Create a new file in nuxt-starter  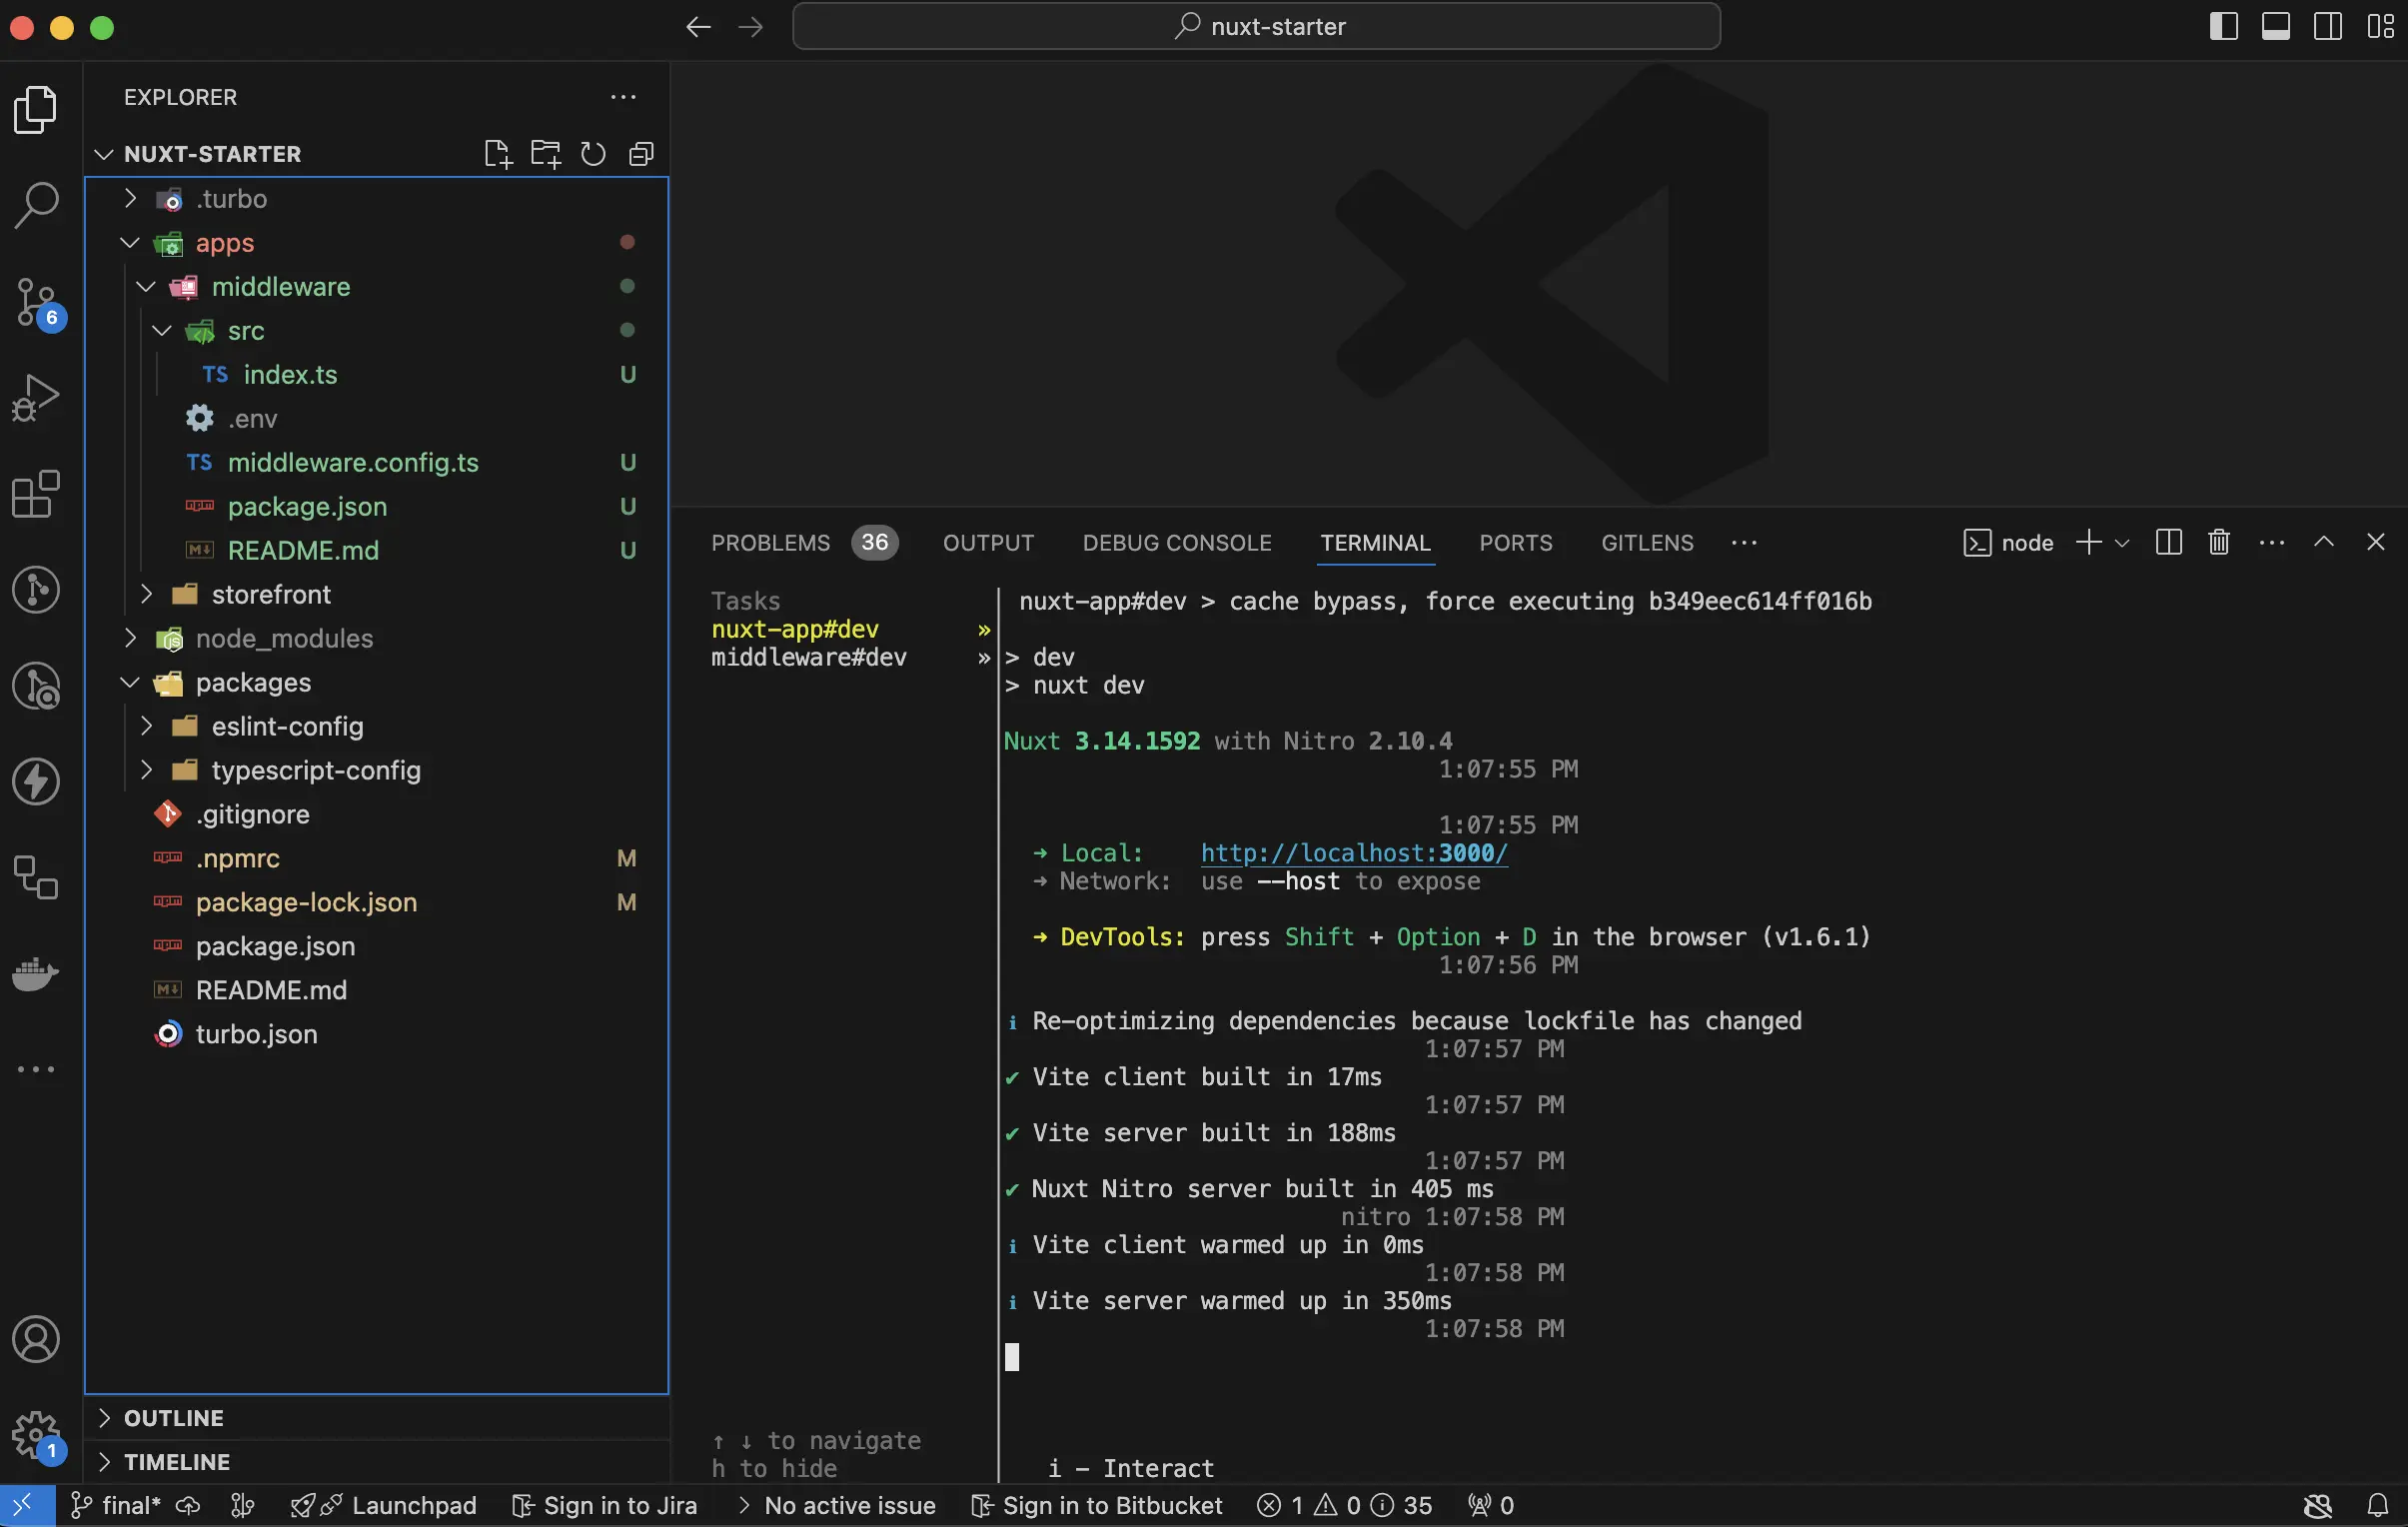(x=497, y=153)
